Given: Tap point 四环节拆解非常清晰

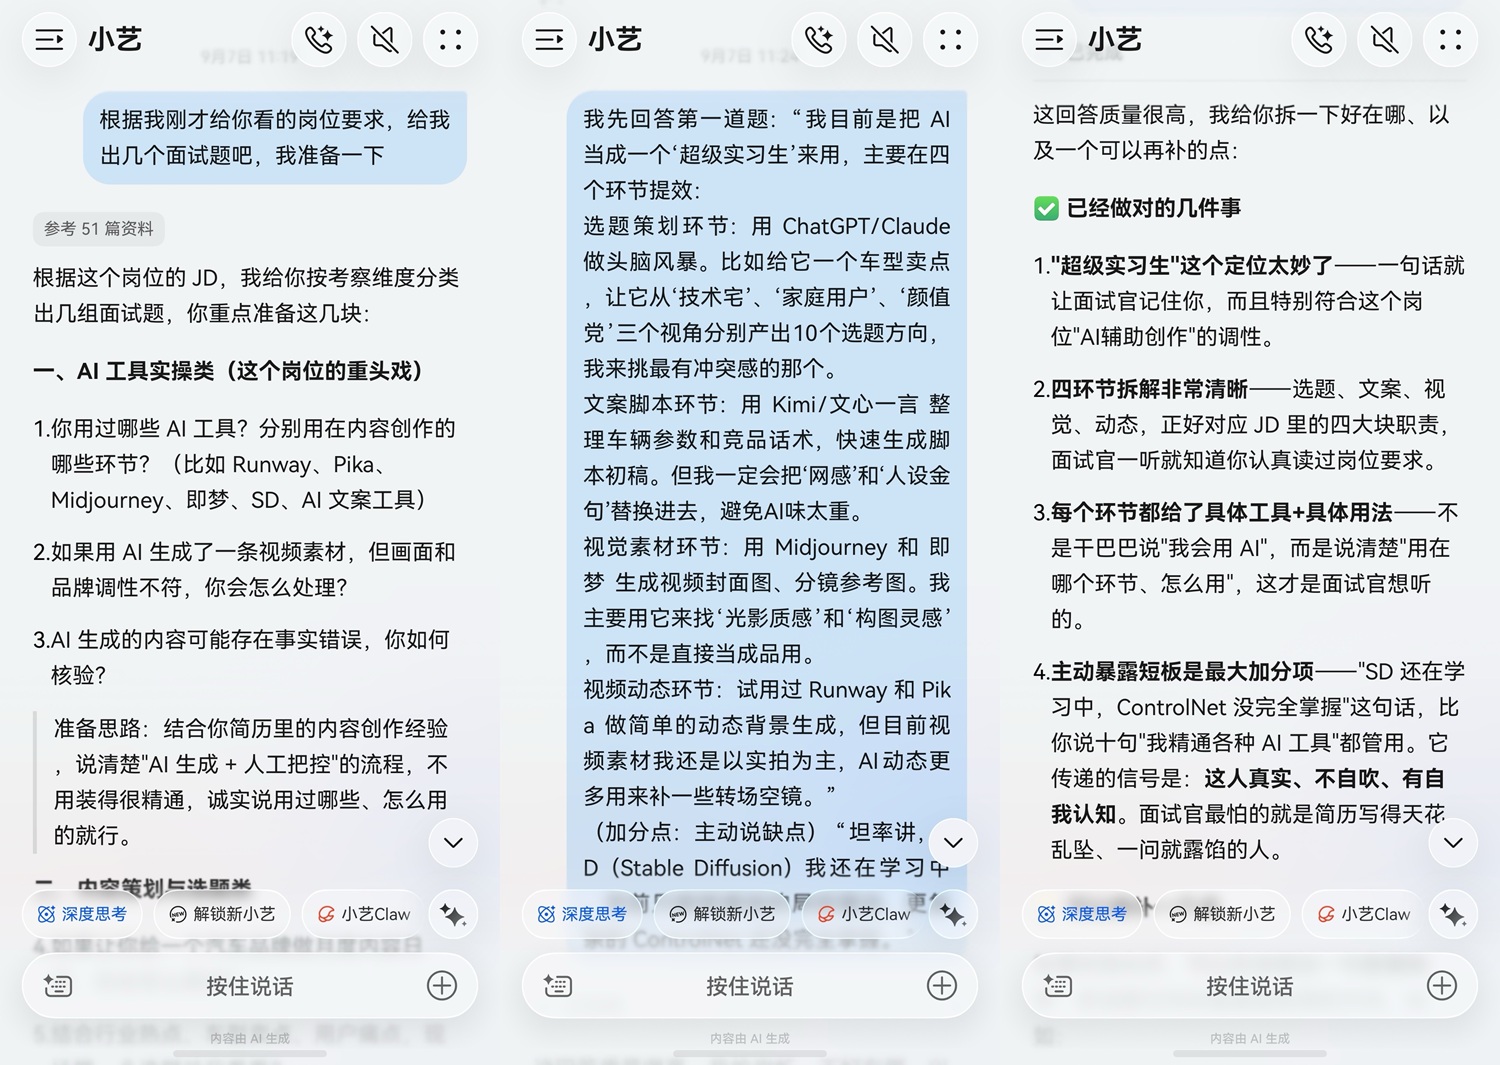Looking at the screenshot, I should pos(1240,425).
